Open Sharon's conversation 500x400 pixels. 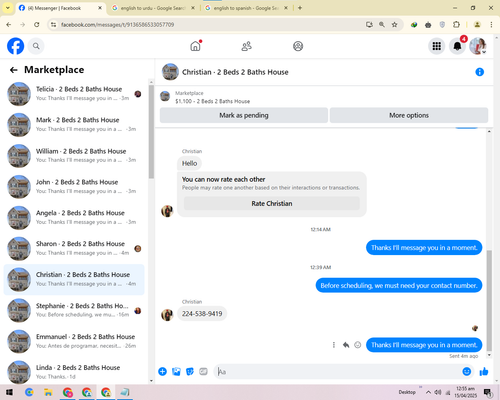click(x=74, y=248)
